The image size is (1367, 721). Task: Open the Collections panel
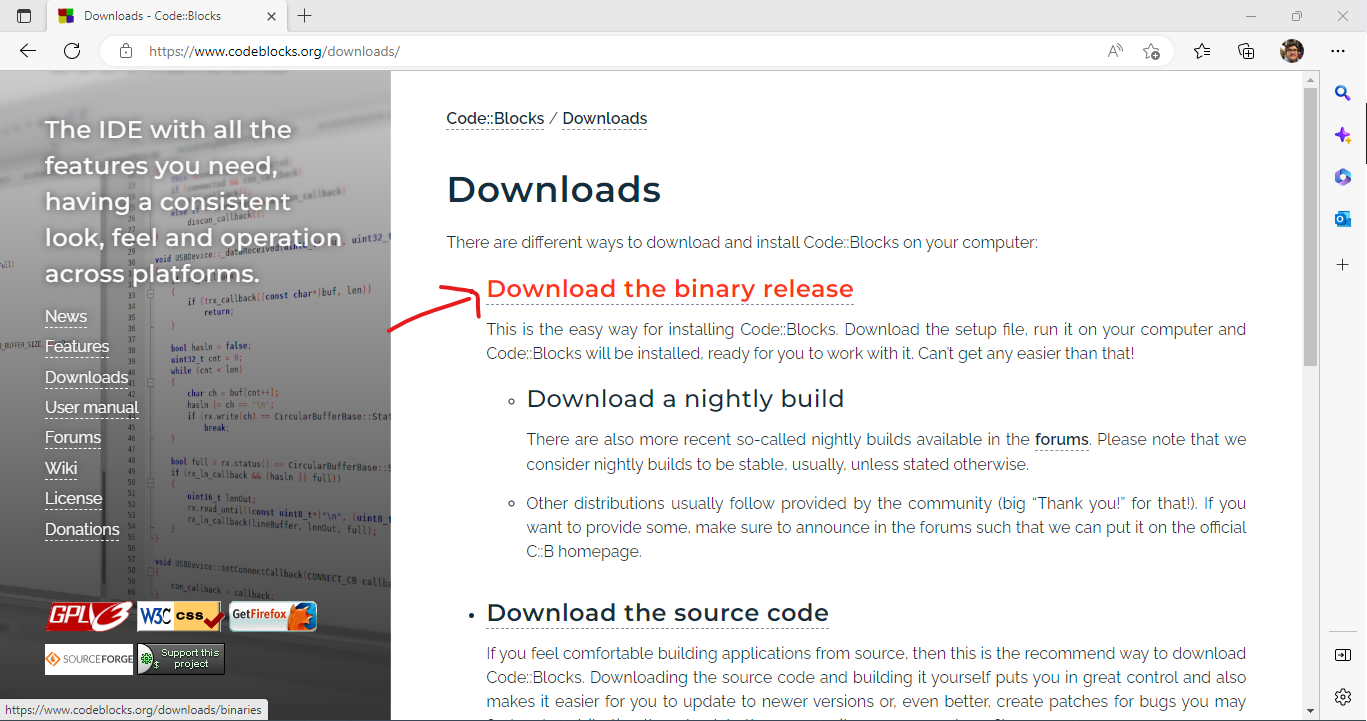pyautogui.click(x=1246, y=51)
